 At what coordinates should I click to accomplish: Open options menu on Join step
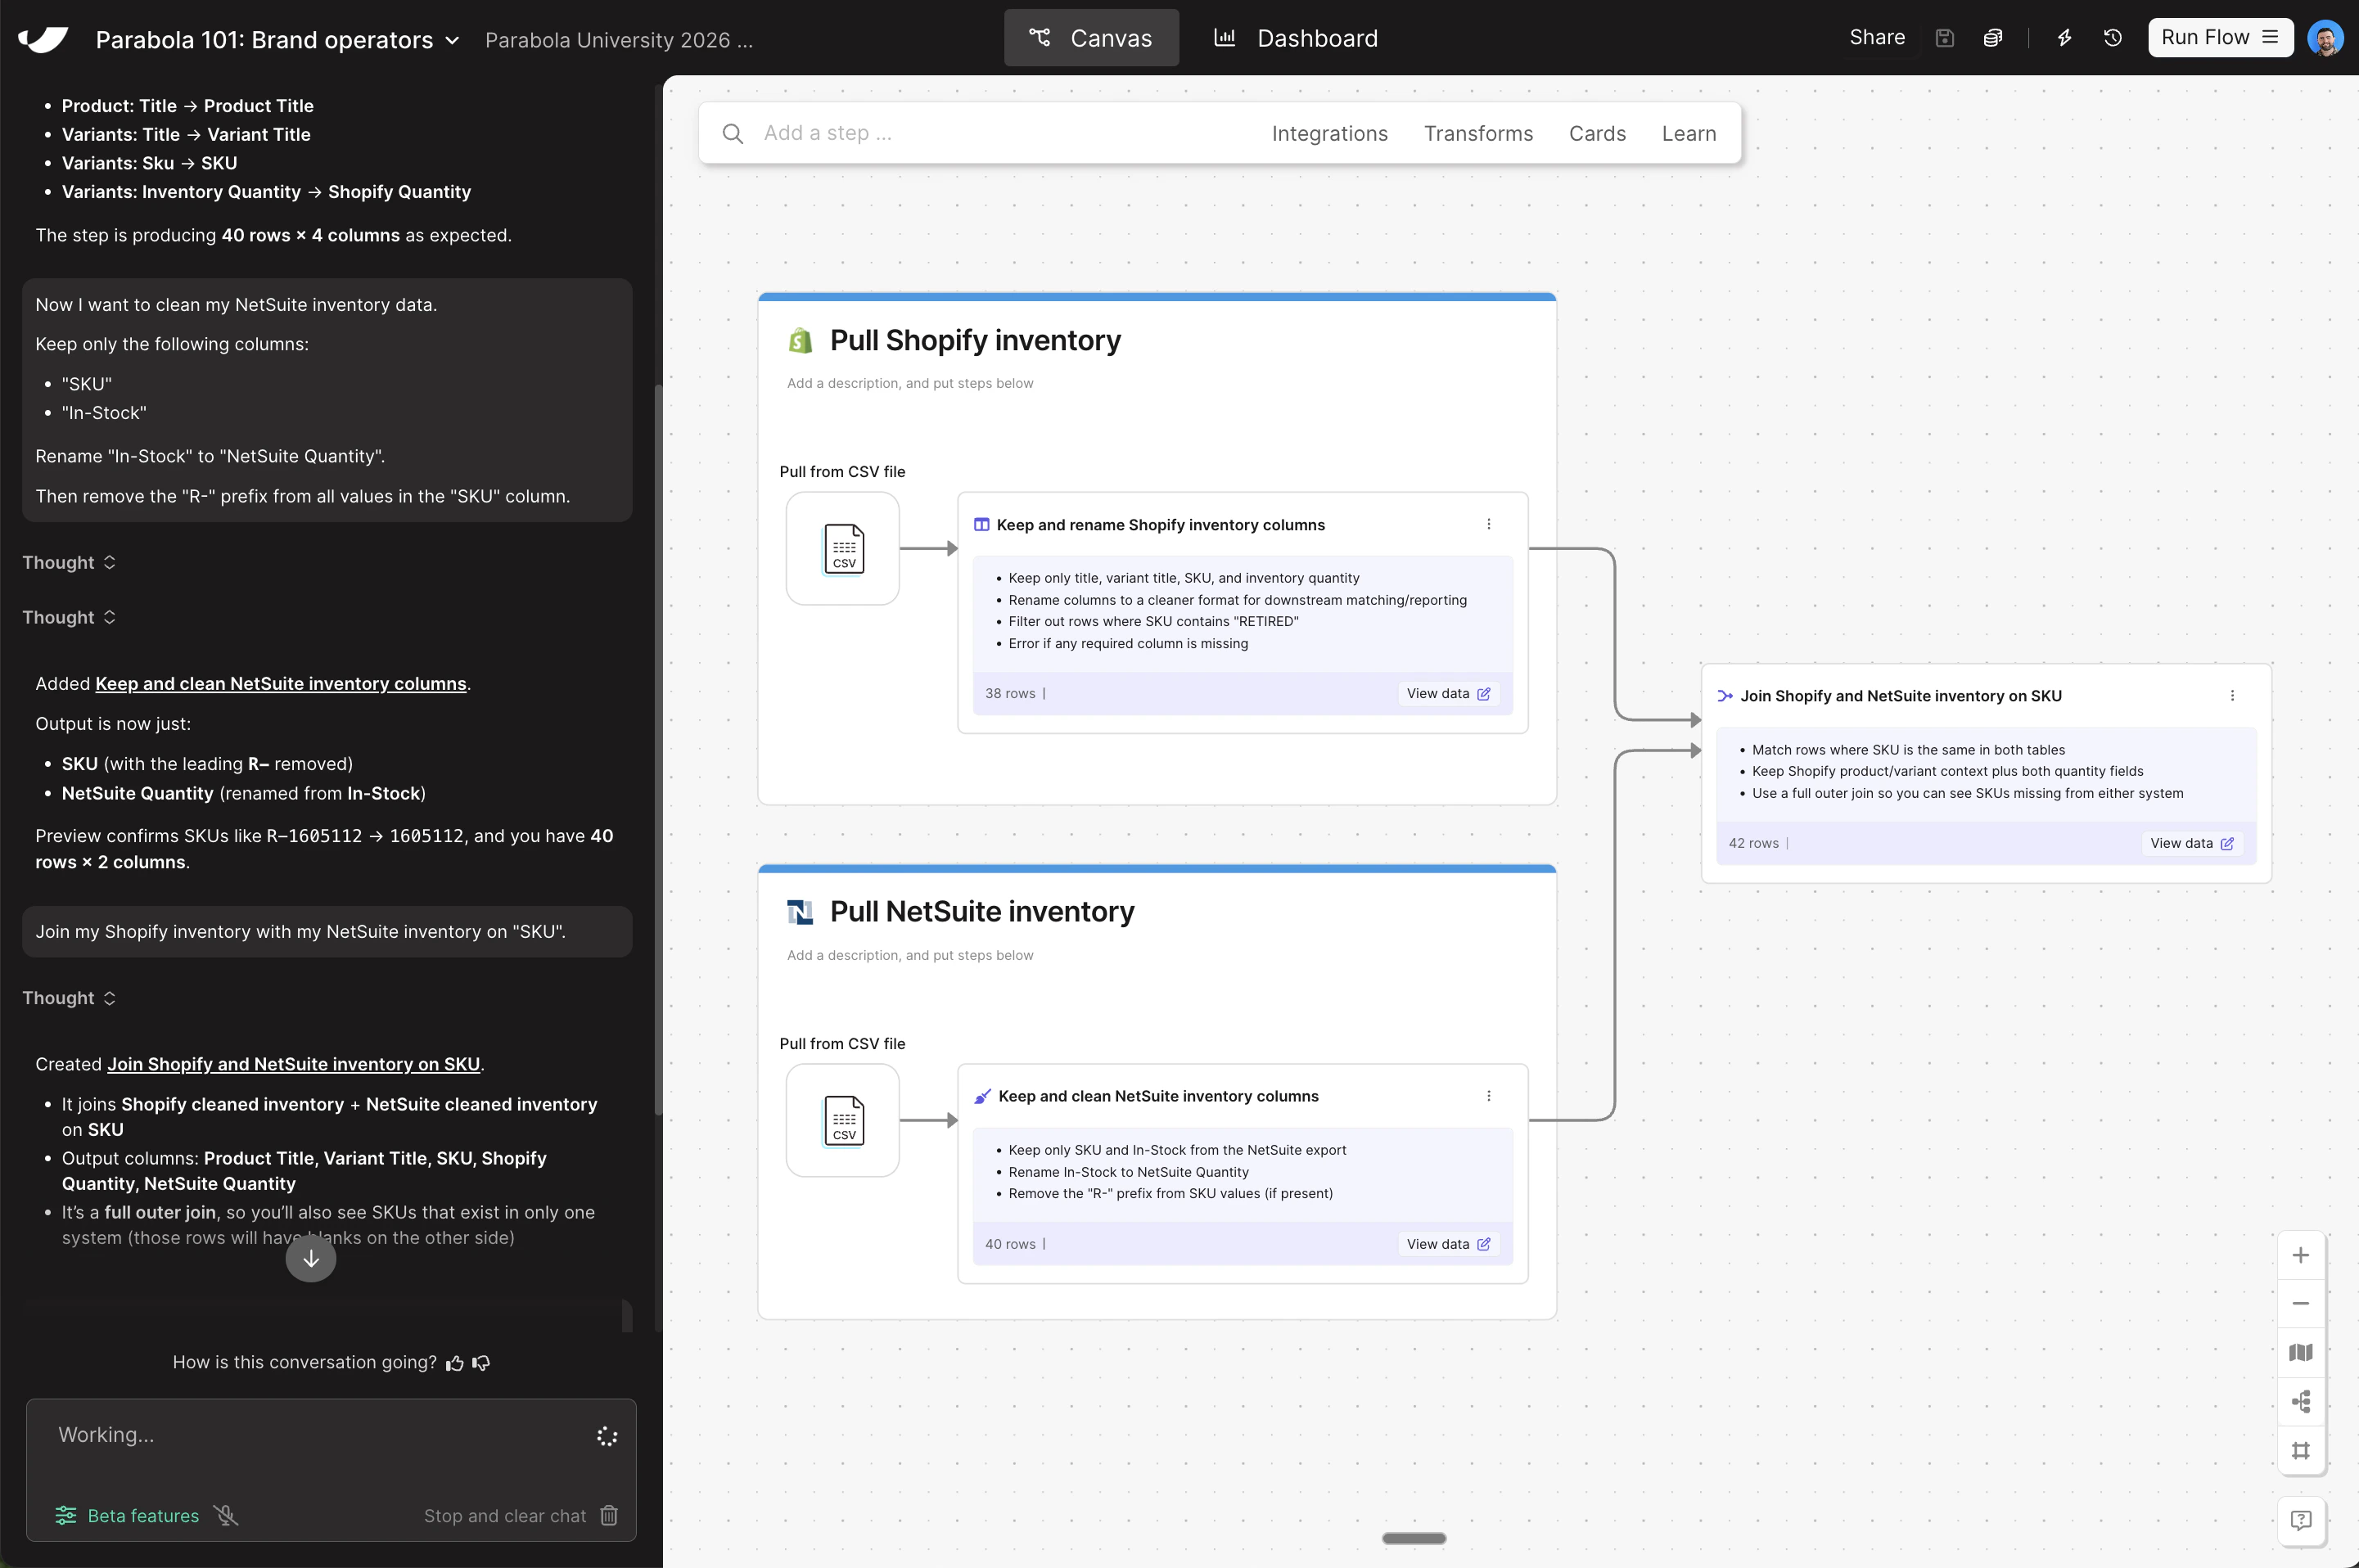(2232, 695)
